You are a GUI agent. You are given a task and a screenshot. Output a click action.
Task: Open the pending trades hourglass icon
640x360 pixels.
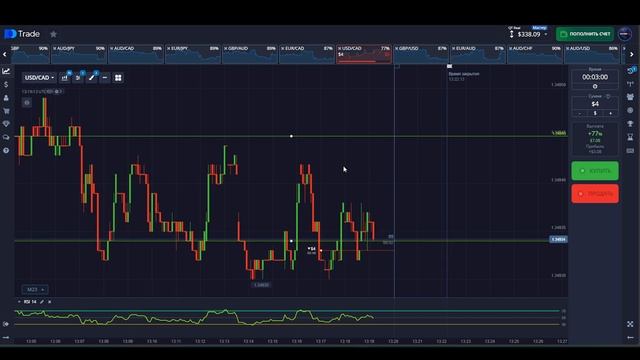[631, 137]
